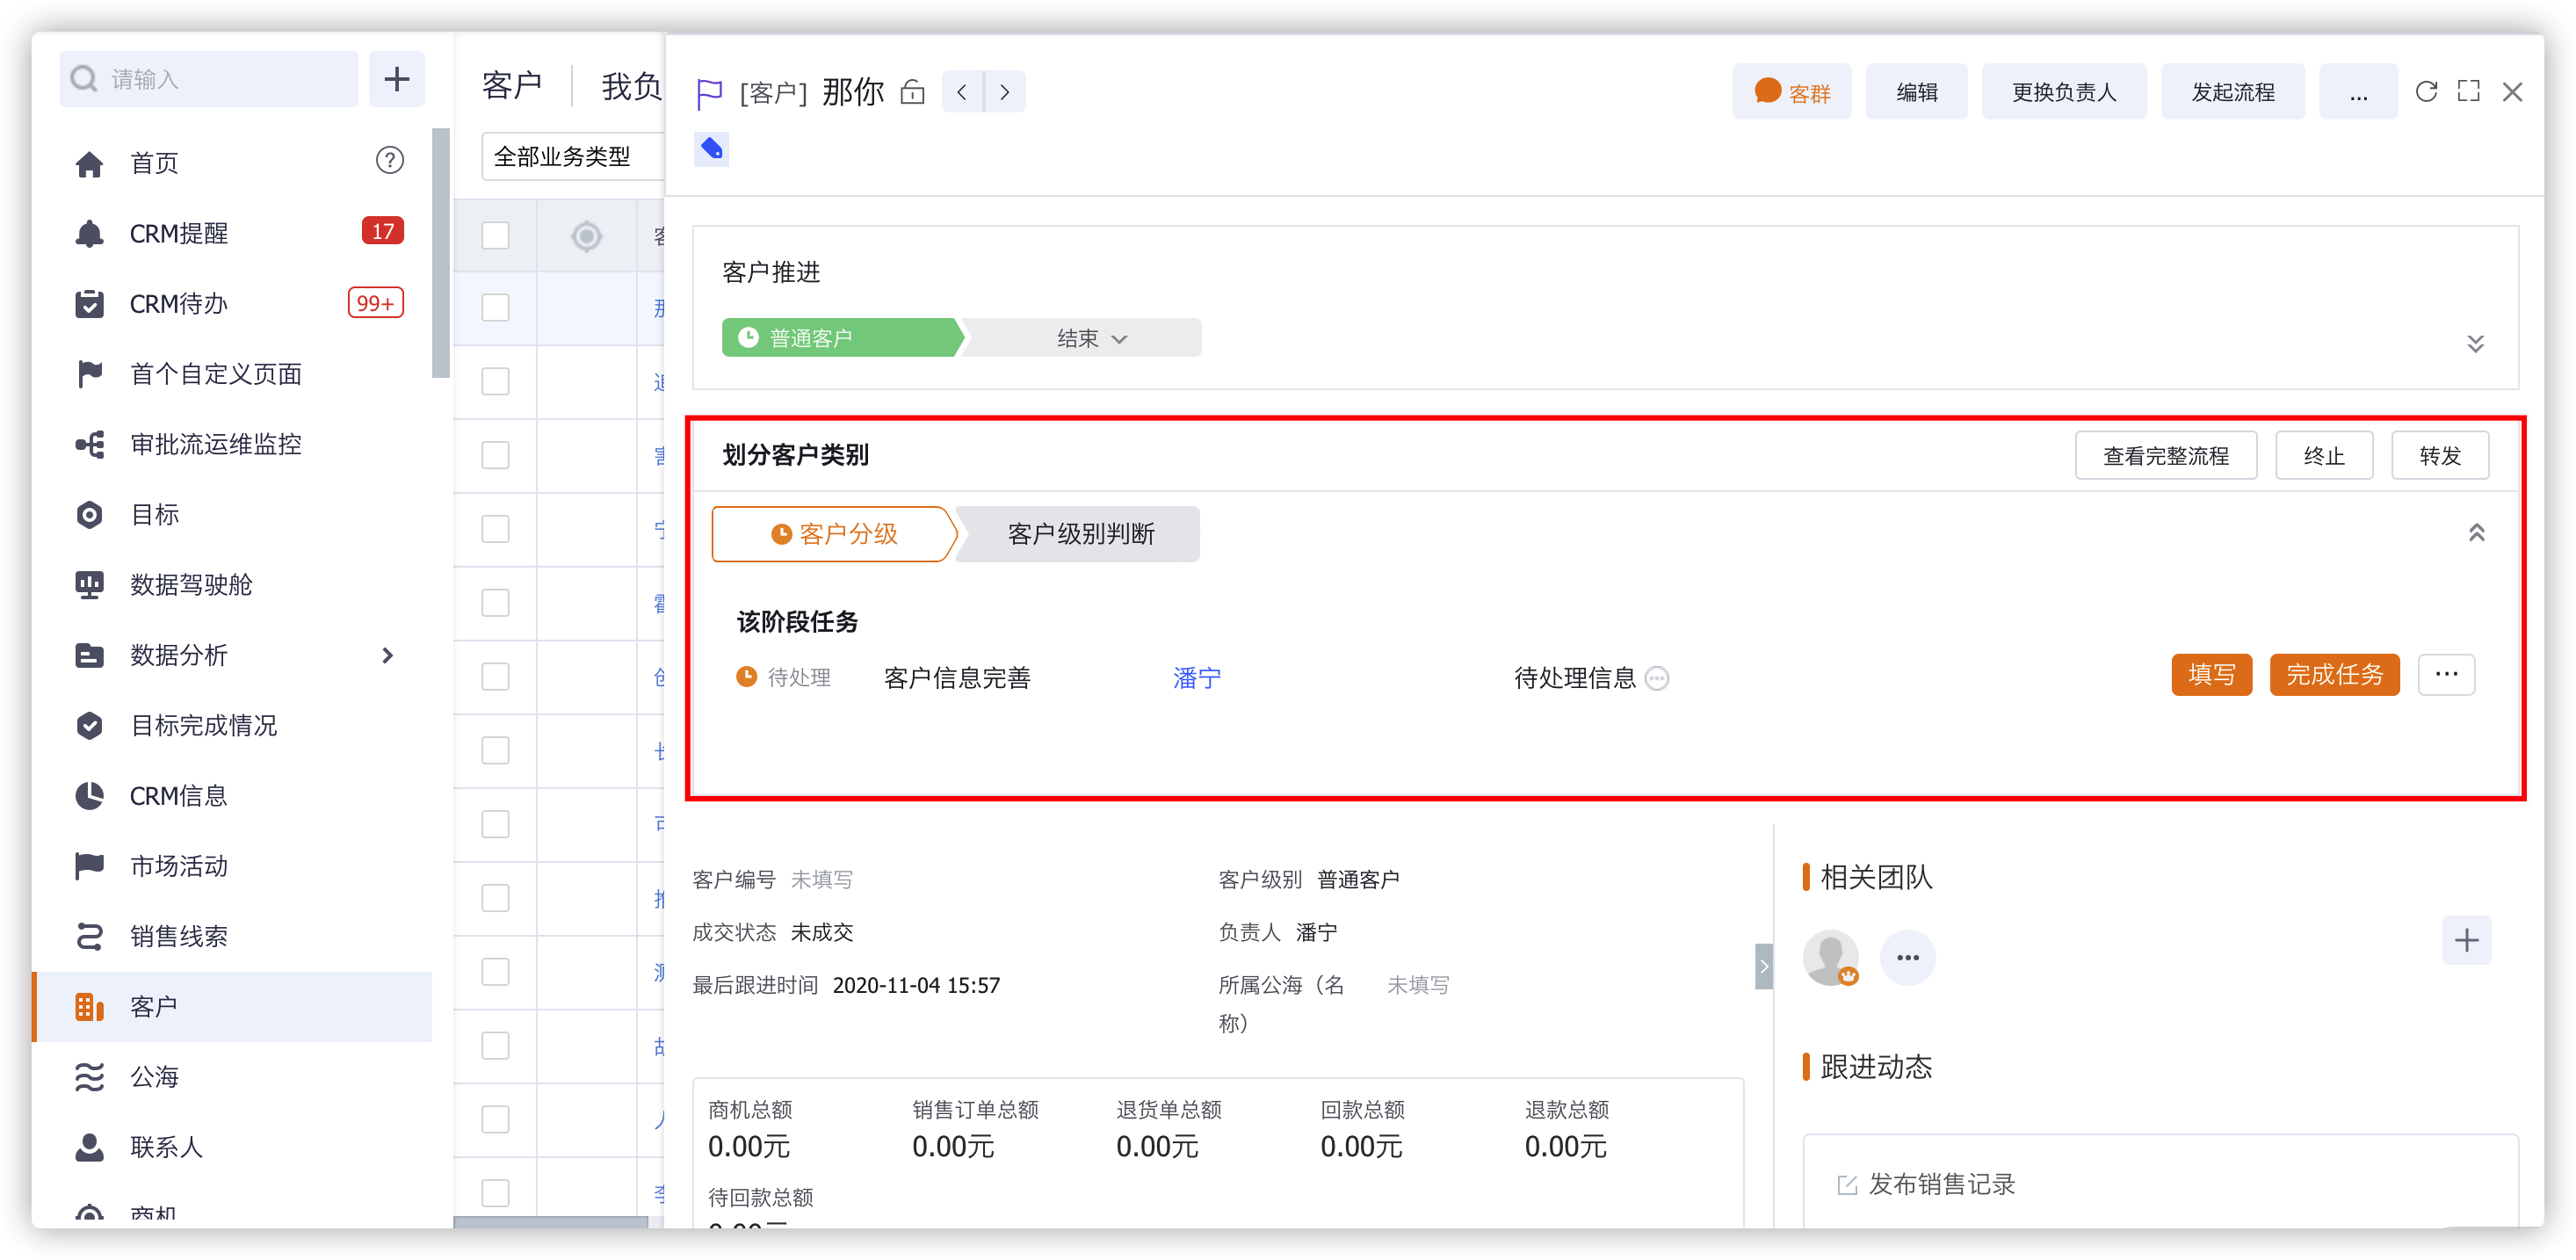Open 销售线索 route icon
This screenshot has height=1260, width=2576.
(x=89, y=936)
